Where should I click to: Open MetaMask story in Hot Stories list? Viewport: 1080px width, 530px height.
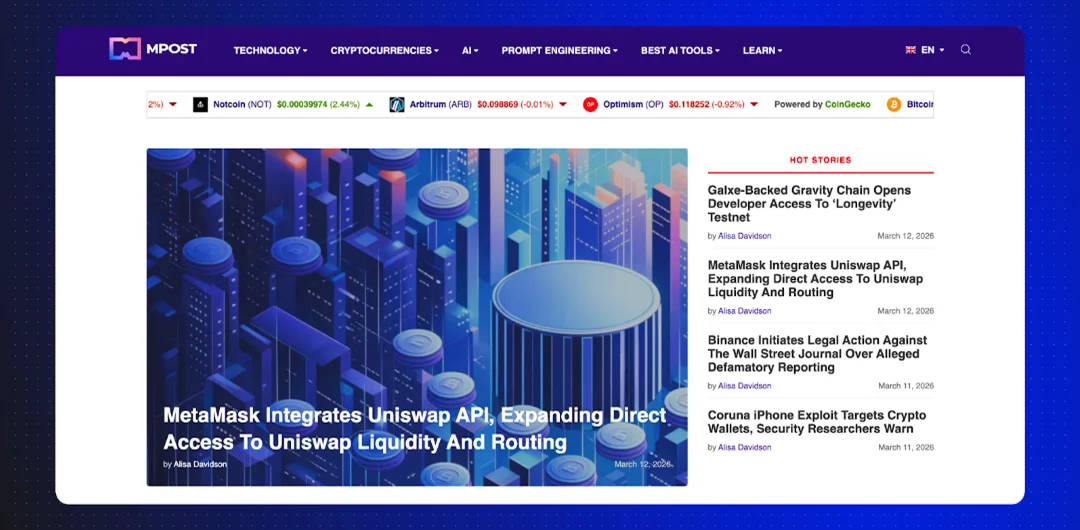click(x=816, y=278)
